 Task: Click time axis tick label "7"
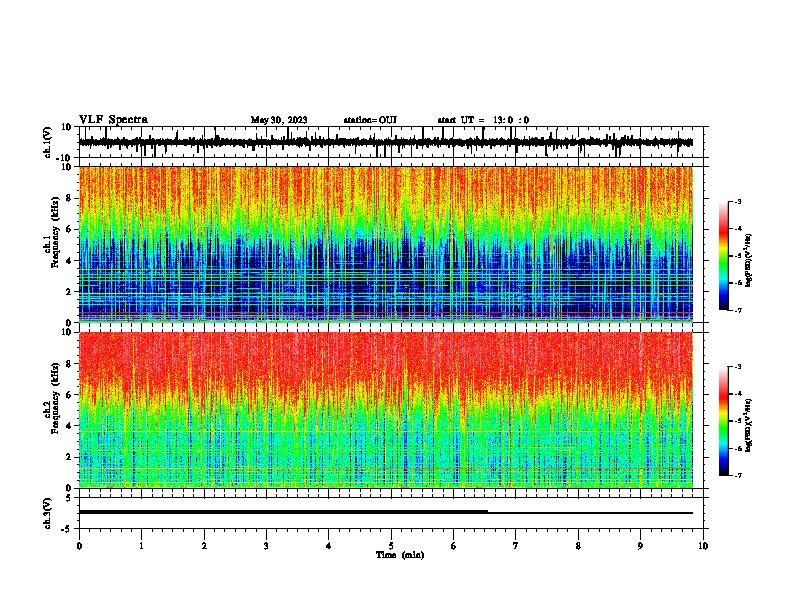[516, 546]
